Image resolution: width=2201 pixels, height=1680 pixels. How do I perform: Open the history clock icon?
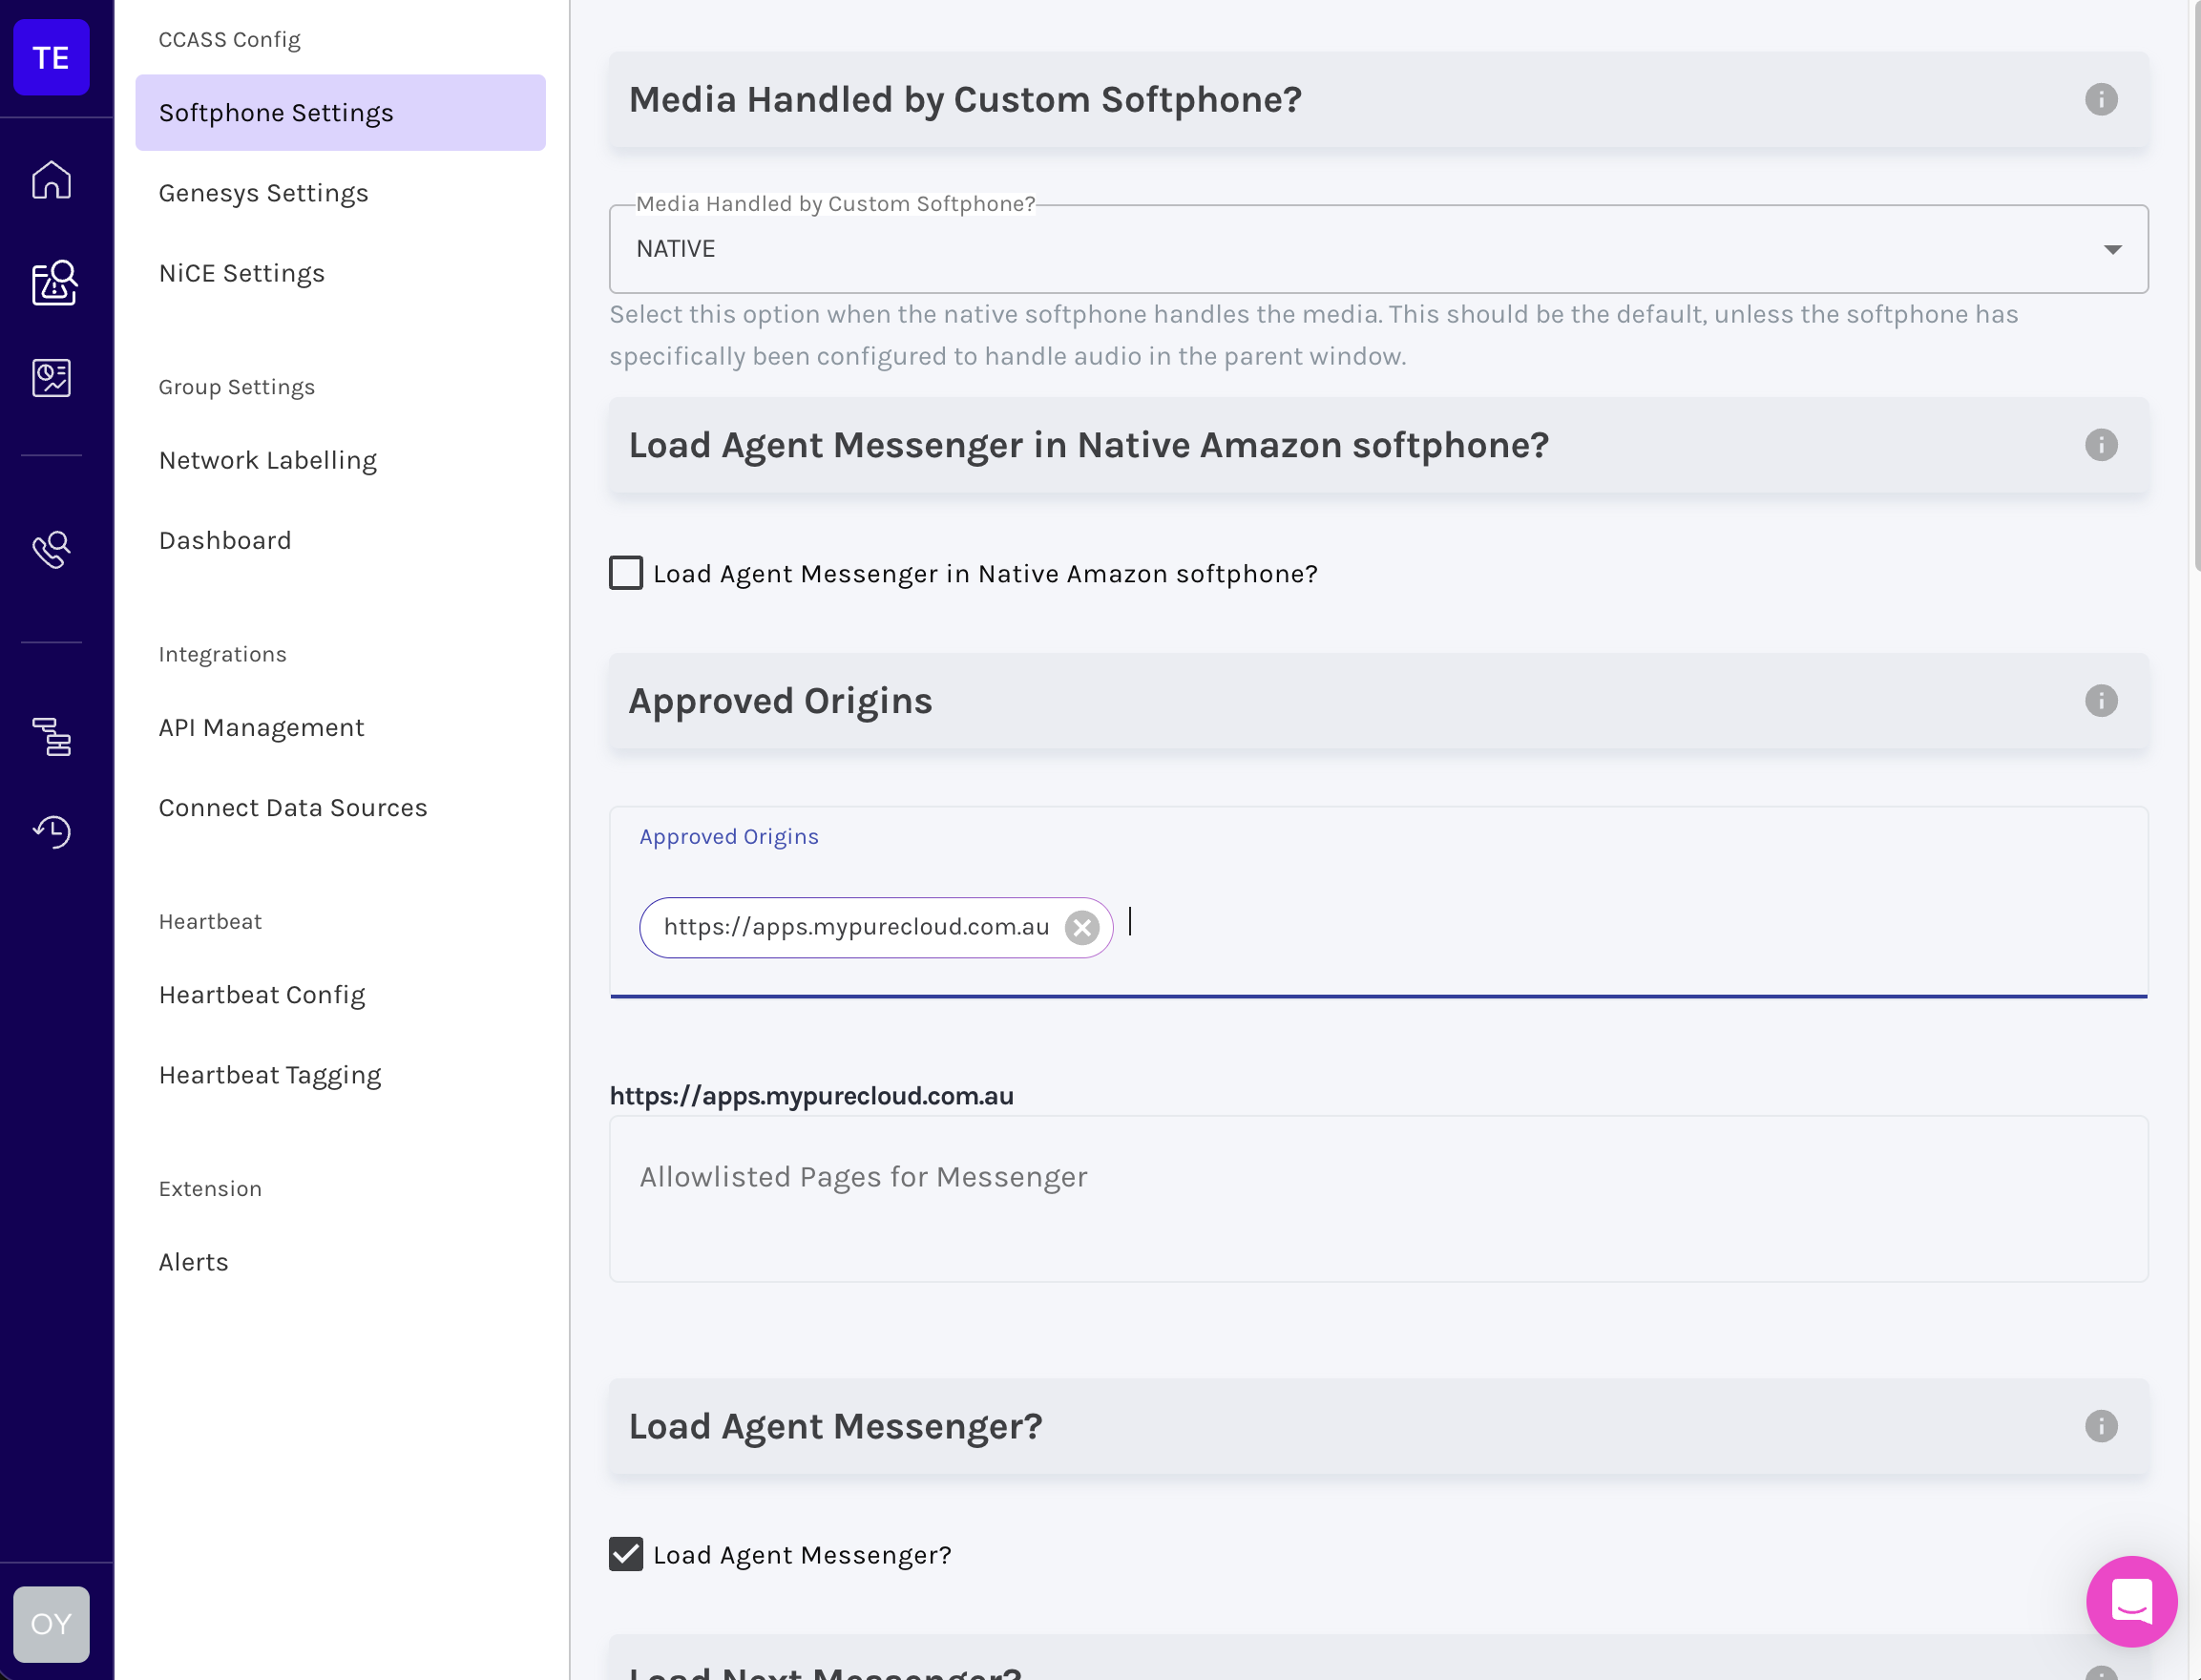tap(51, 831)
